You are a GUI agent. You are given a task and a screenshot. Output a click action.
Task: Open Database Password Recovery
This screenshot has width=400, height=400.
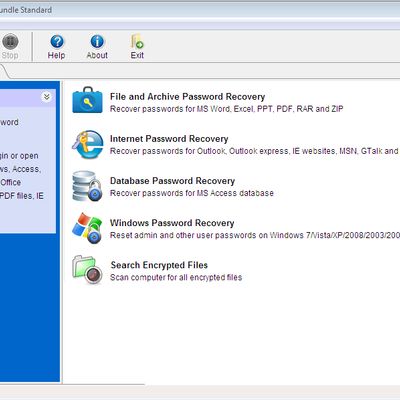[x=172, y=181]
